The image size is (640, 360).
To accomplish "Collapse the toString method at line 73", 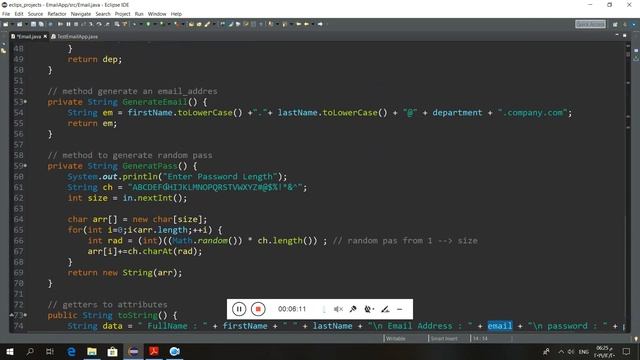I will (x=25, y=315).
